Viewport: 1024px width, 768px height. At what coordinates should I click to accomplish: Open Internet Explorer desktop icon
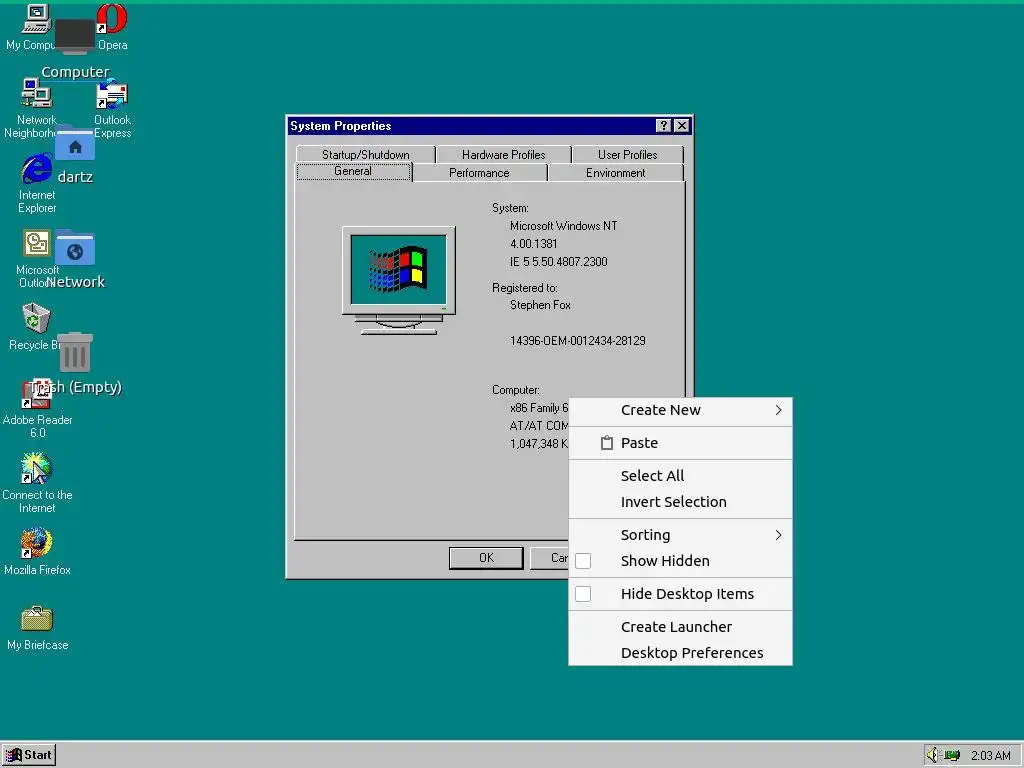pos(37,168)
